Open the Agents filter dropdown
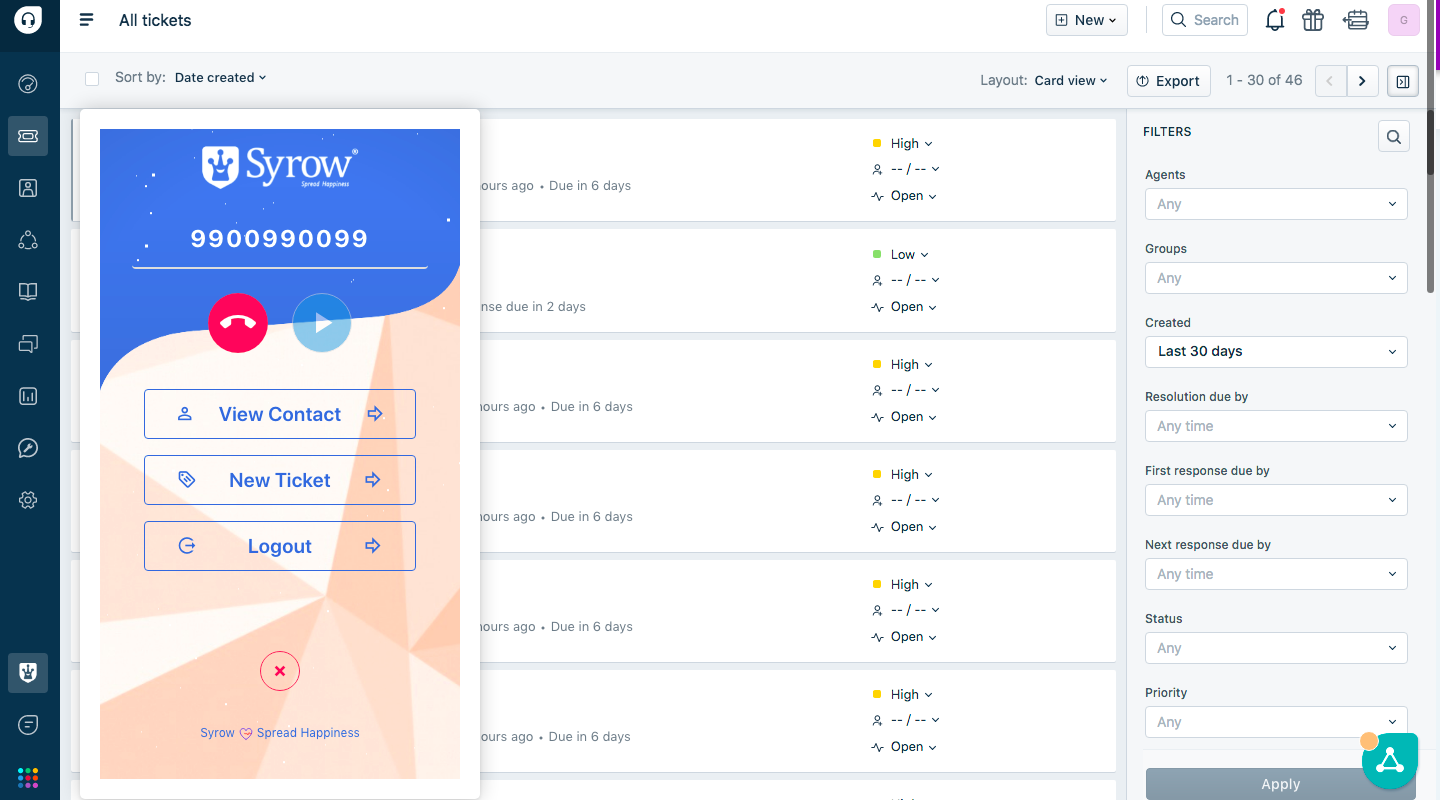The height and width of the screenshot is (800, 1440). click(x=1276, y=204)
